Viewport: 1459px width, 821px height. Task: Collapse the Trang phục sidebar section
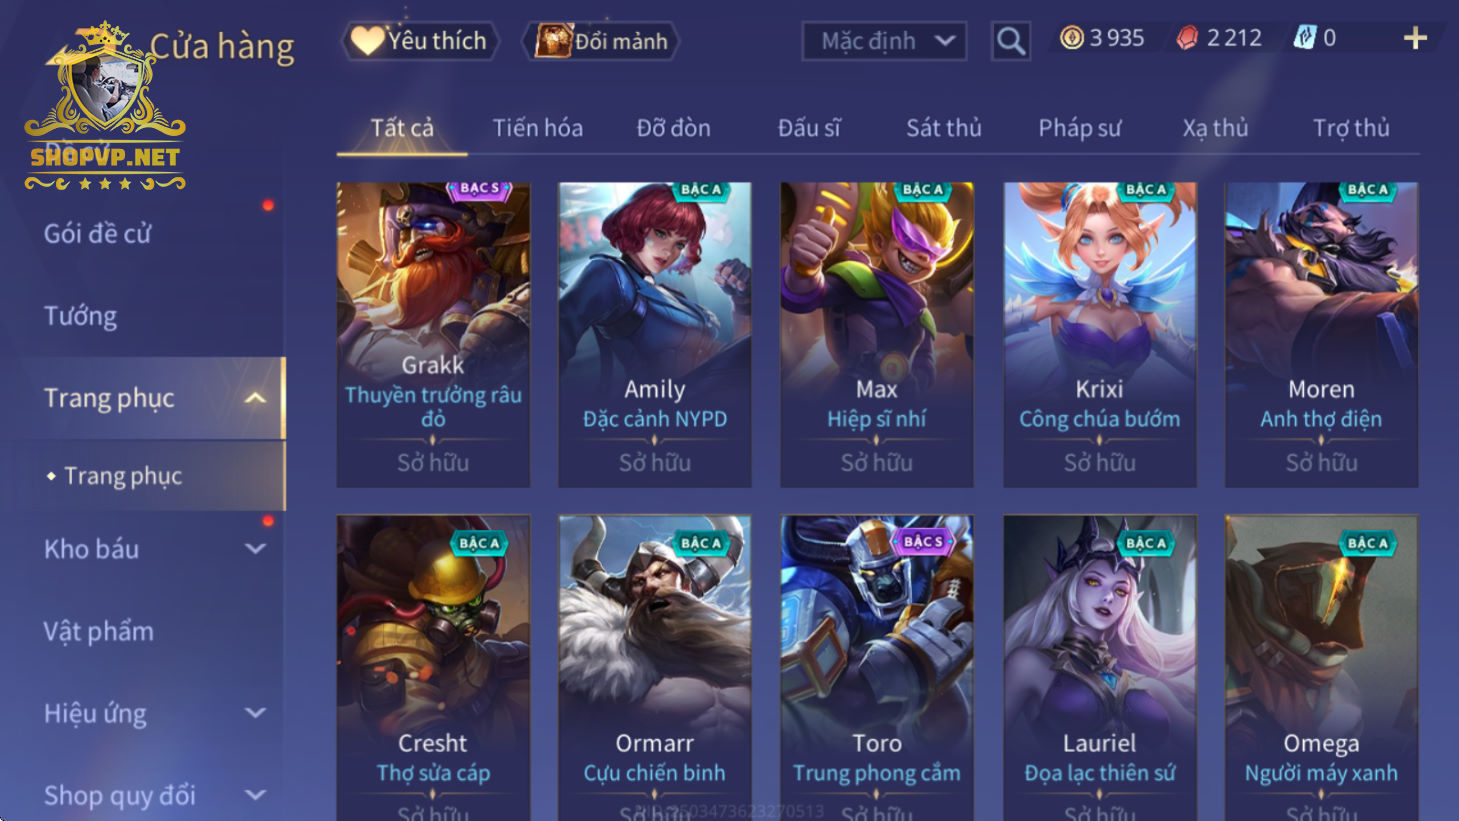[x=255, y=398]
